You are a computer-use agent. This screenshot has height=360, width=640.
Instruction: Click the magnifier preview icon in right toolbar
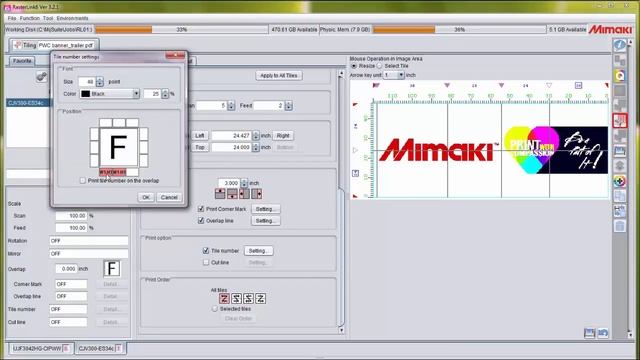(x=620, y=76)
